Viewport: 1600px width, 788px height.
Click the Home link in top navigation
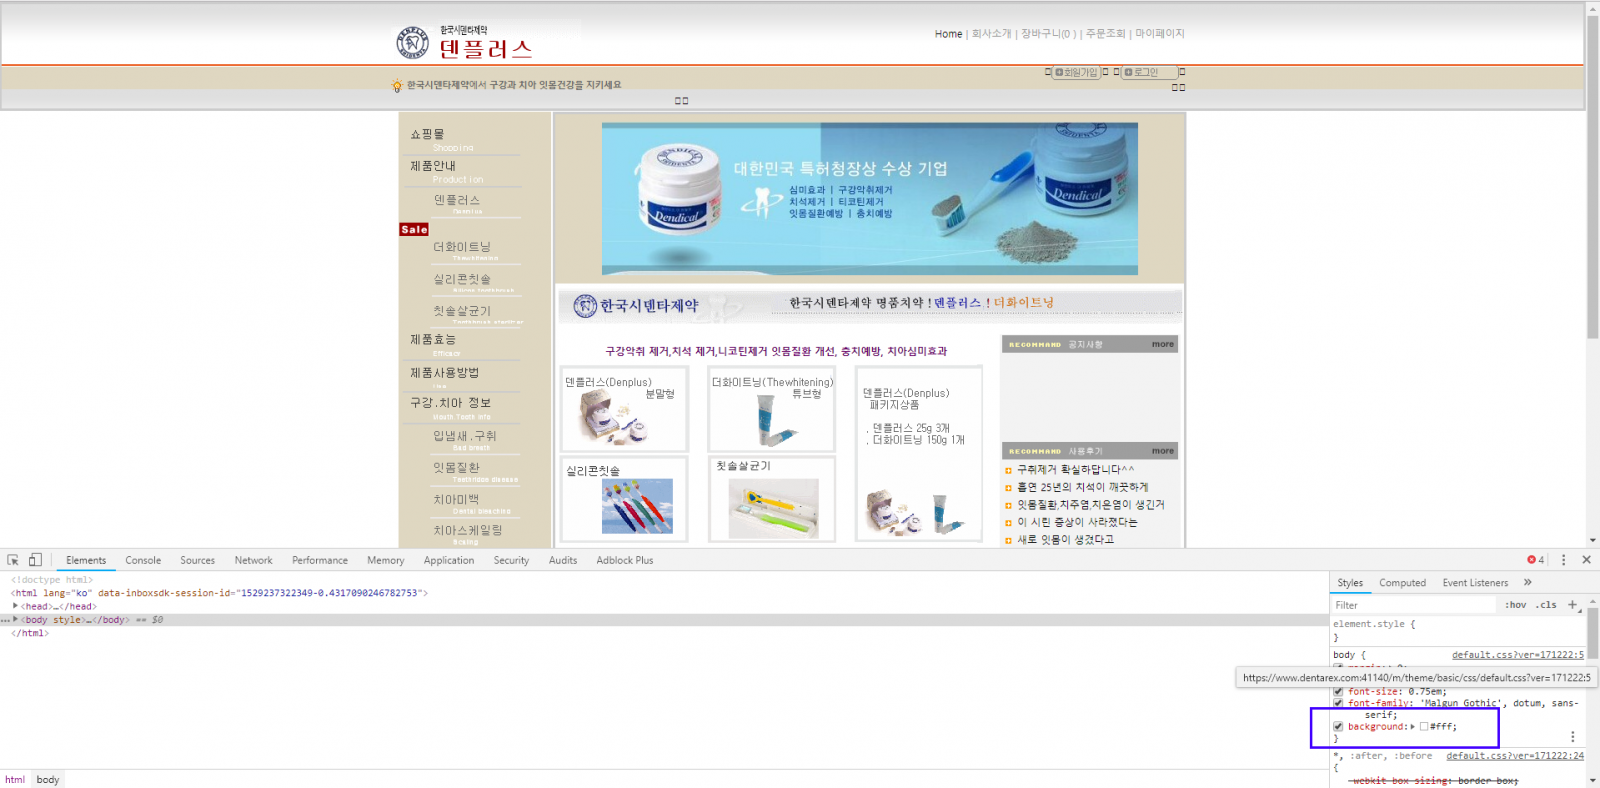pyautogui.click(x=948, y=34)
